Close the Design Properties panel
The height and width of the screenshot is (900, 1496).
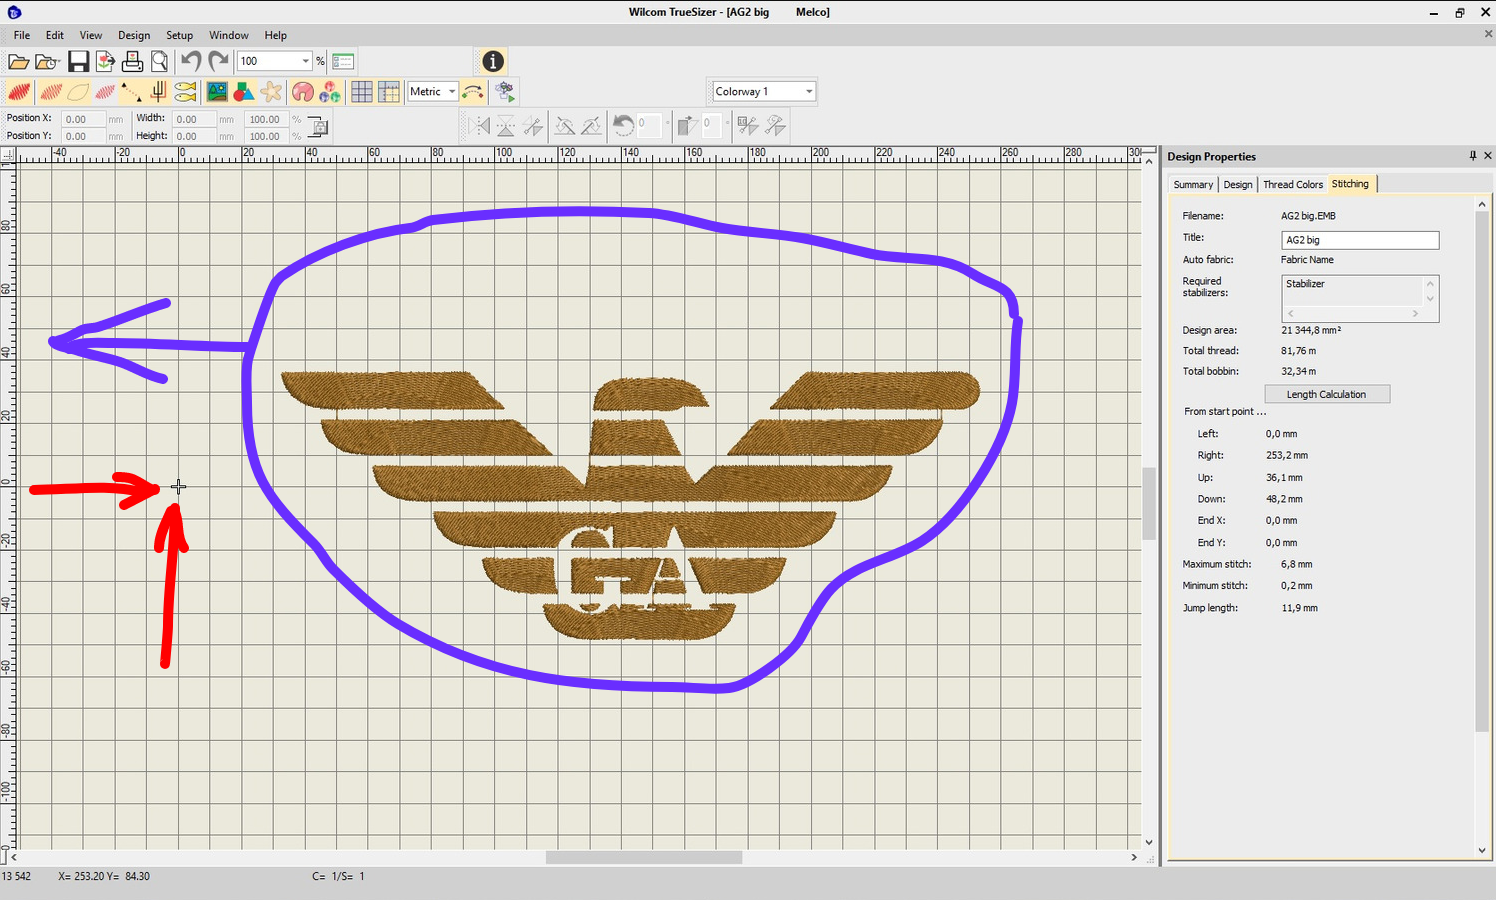pyautogui.click(x=1488, y=156)
